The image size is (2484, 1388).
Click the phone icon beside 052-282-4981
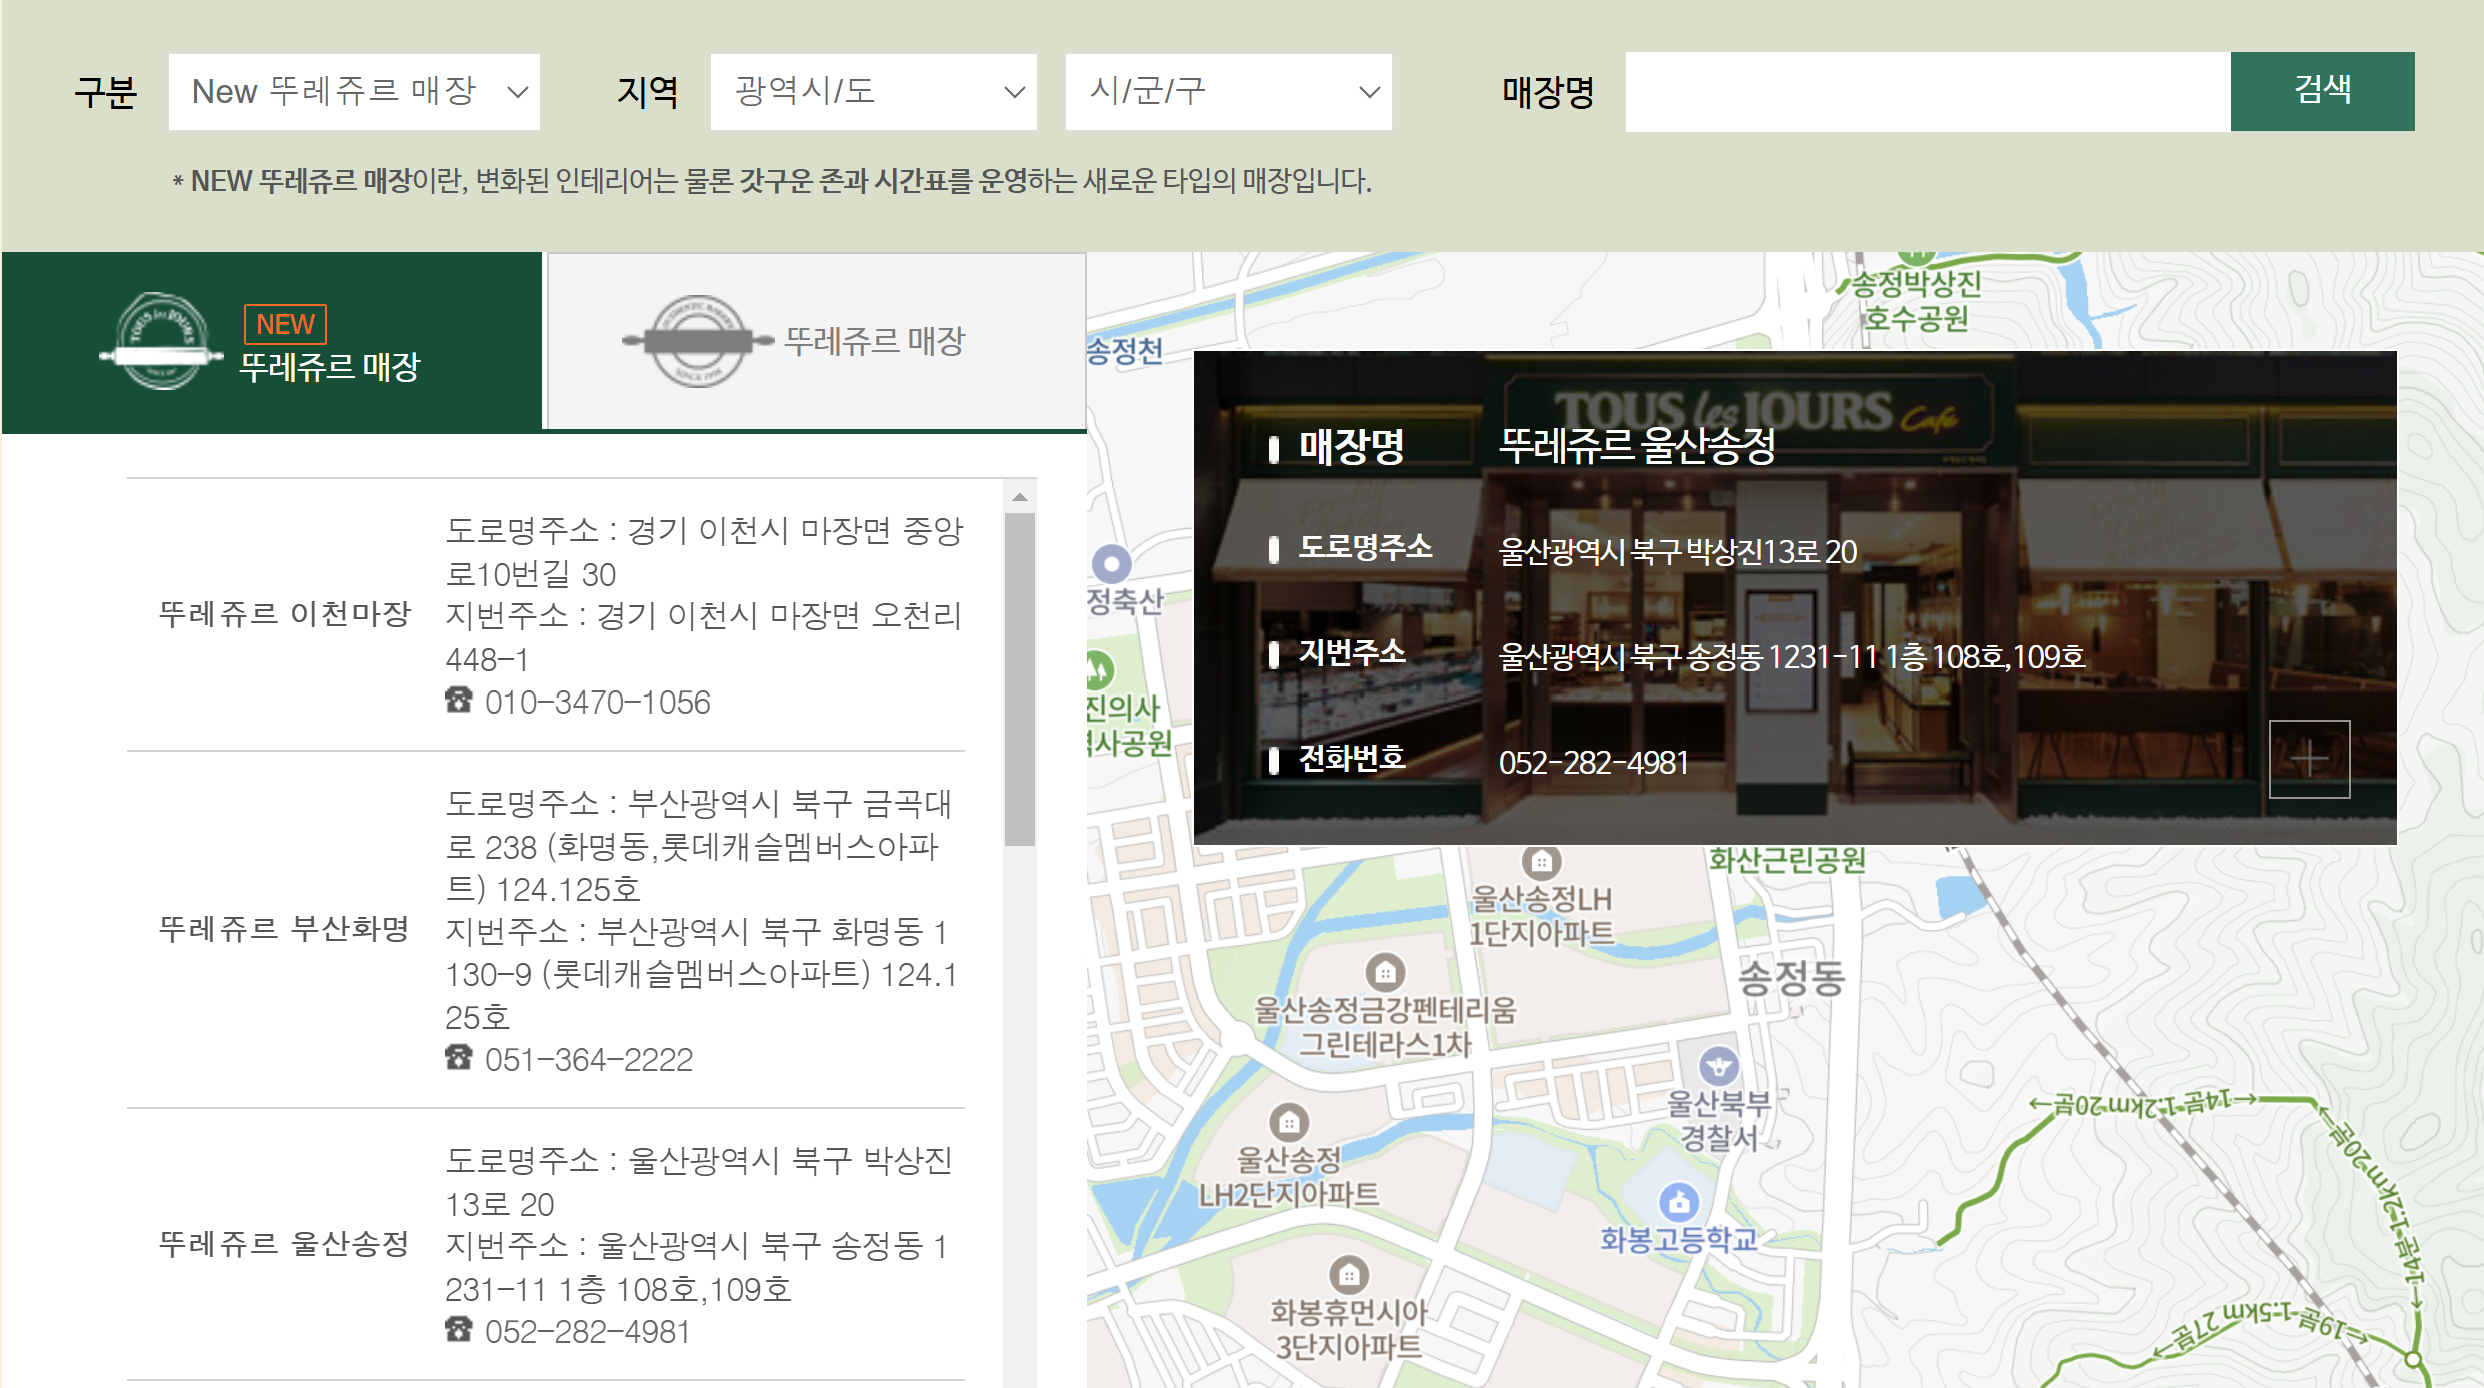tap(459, 1331)
